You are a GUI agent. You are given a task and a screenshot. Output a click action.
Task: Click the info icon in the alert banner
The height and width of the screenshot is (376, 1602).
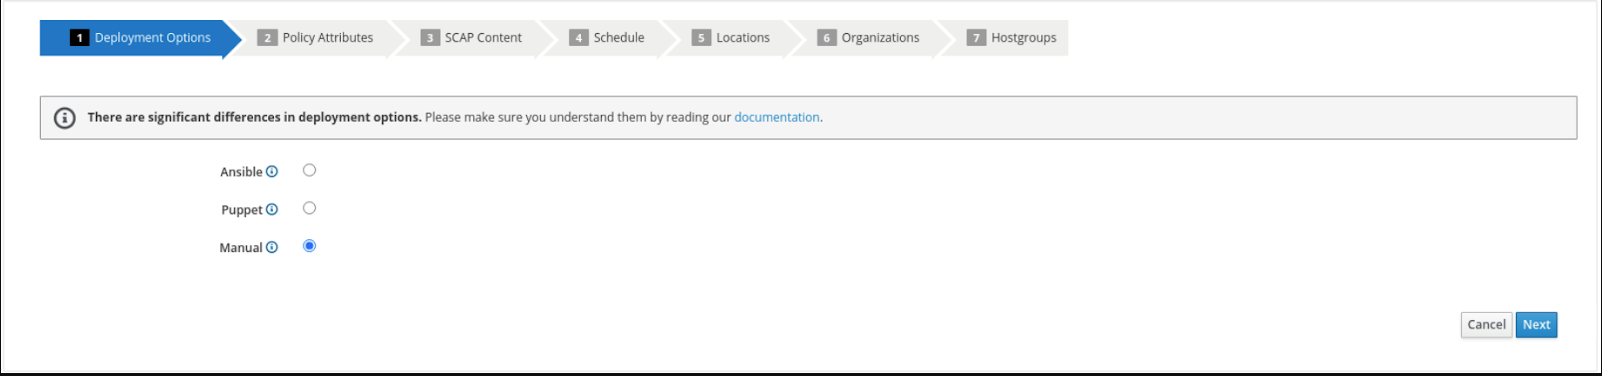[65, 118]
